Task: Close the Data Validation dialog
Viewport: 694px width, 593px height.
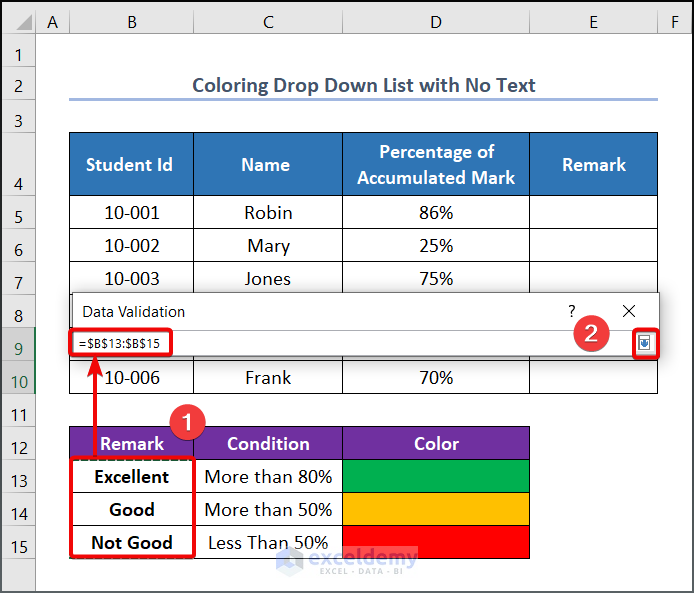Action: point(629,311)
